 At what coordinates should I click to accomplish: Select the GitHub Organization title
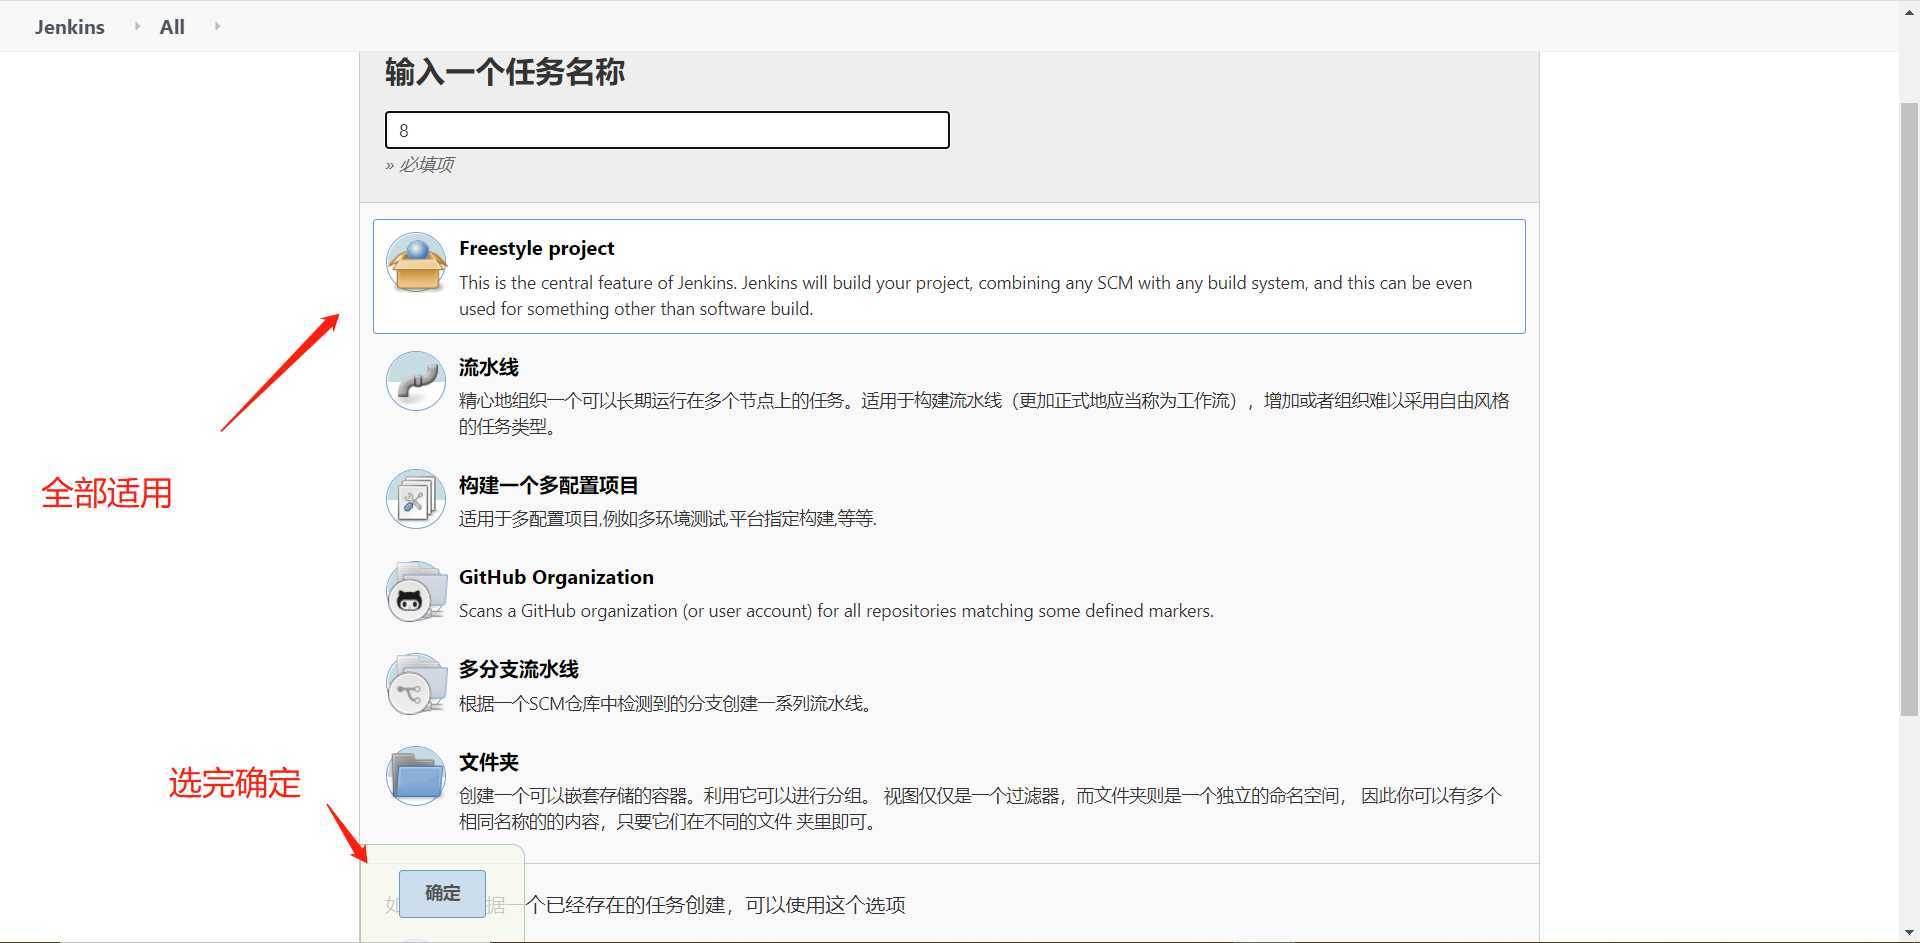pos(556,577)
